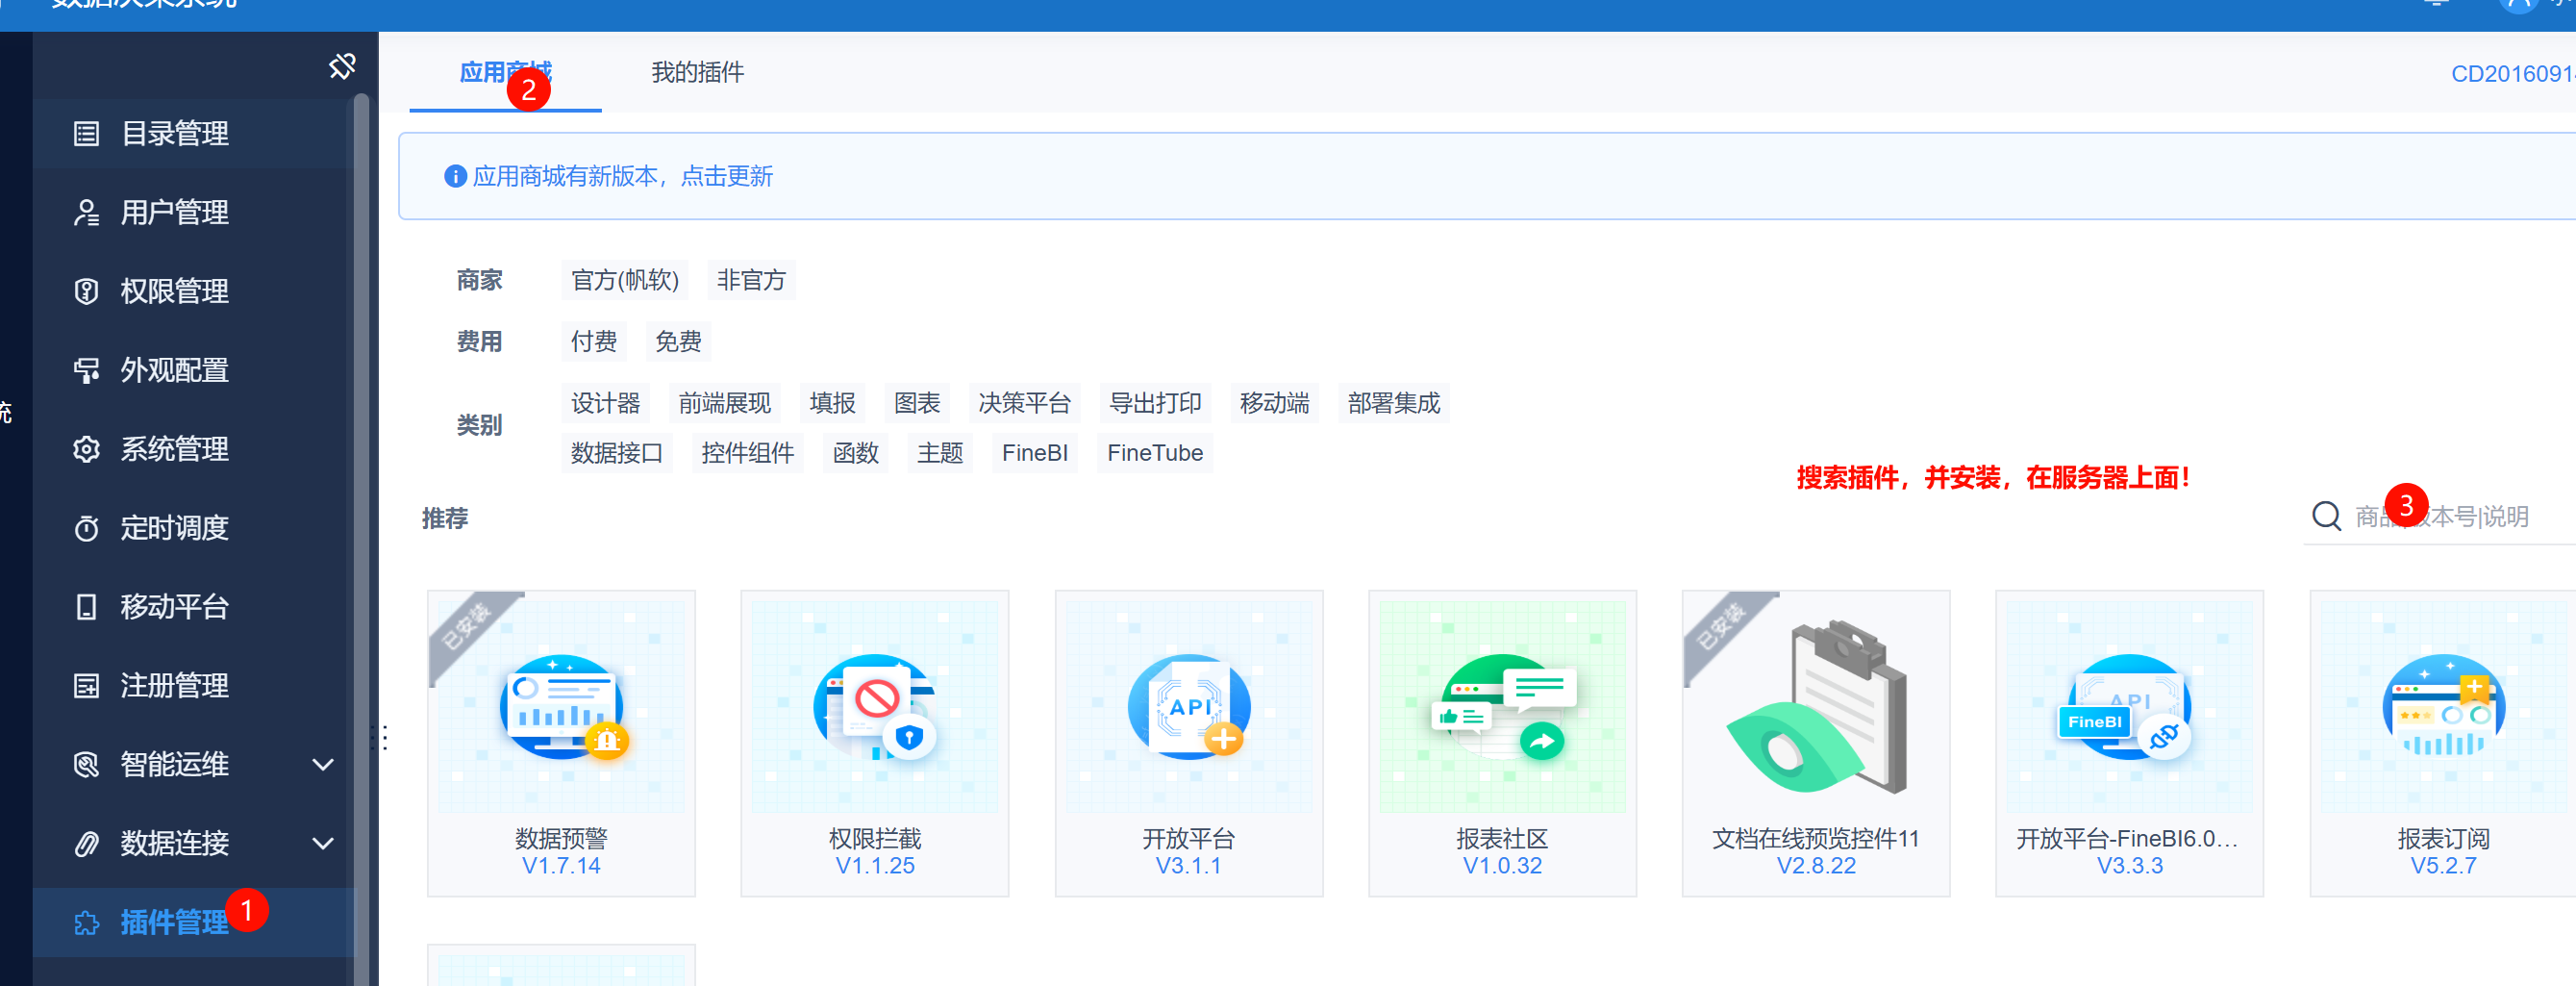This screenshot has width=2576, height=986.
Task: Click the 系统管理 gear icon
Action: tap(87, 450)
